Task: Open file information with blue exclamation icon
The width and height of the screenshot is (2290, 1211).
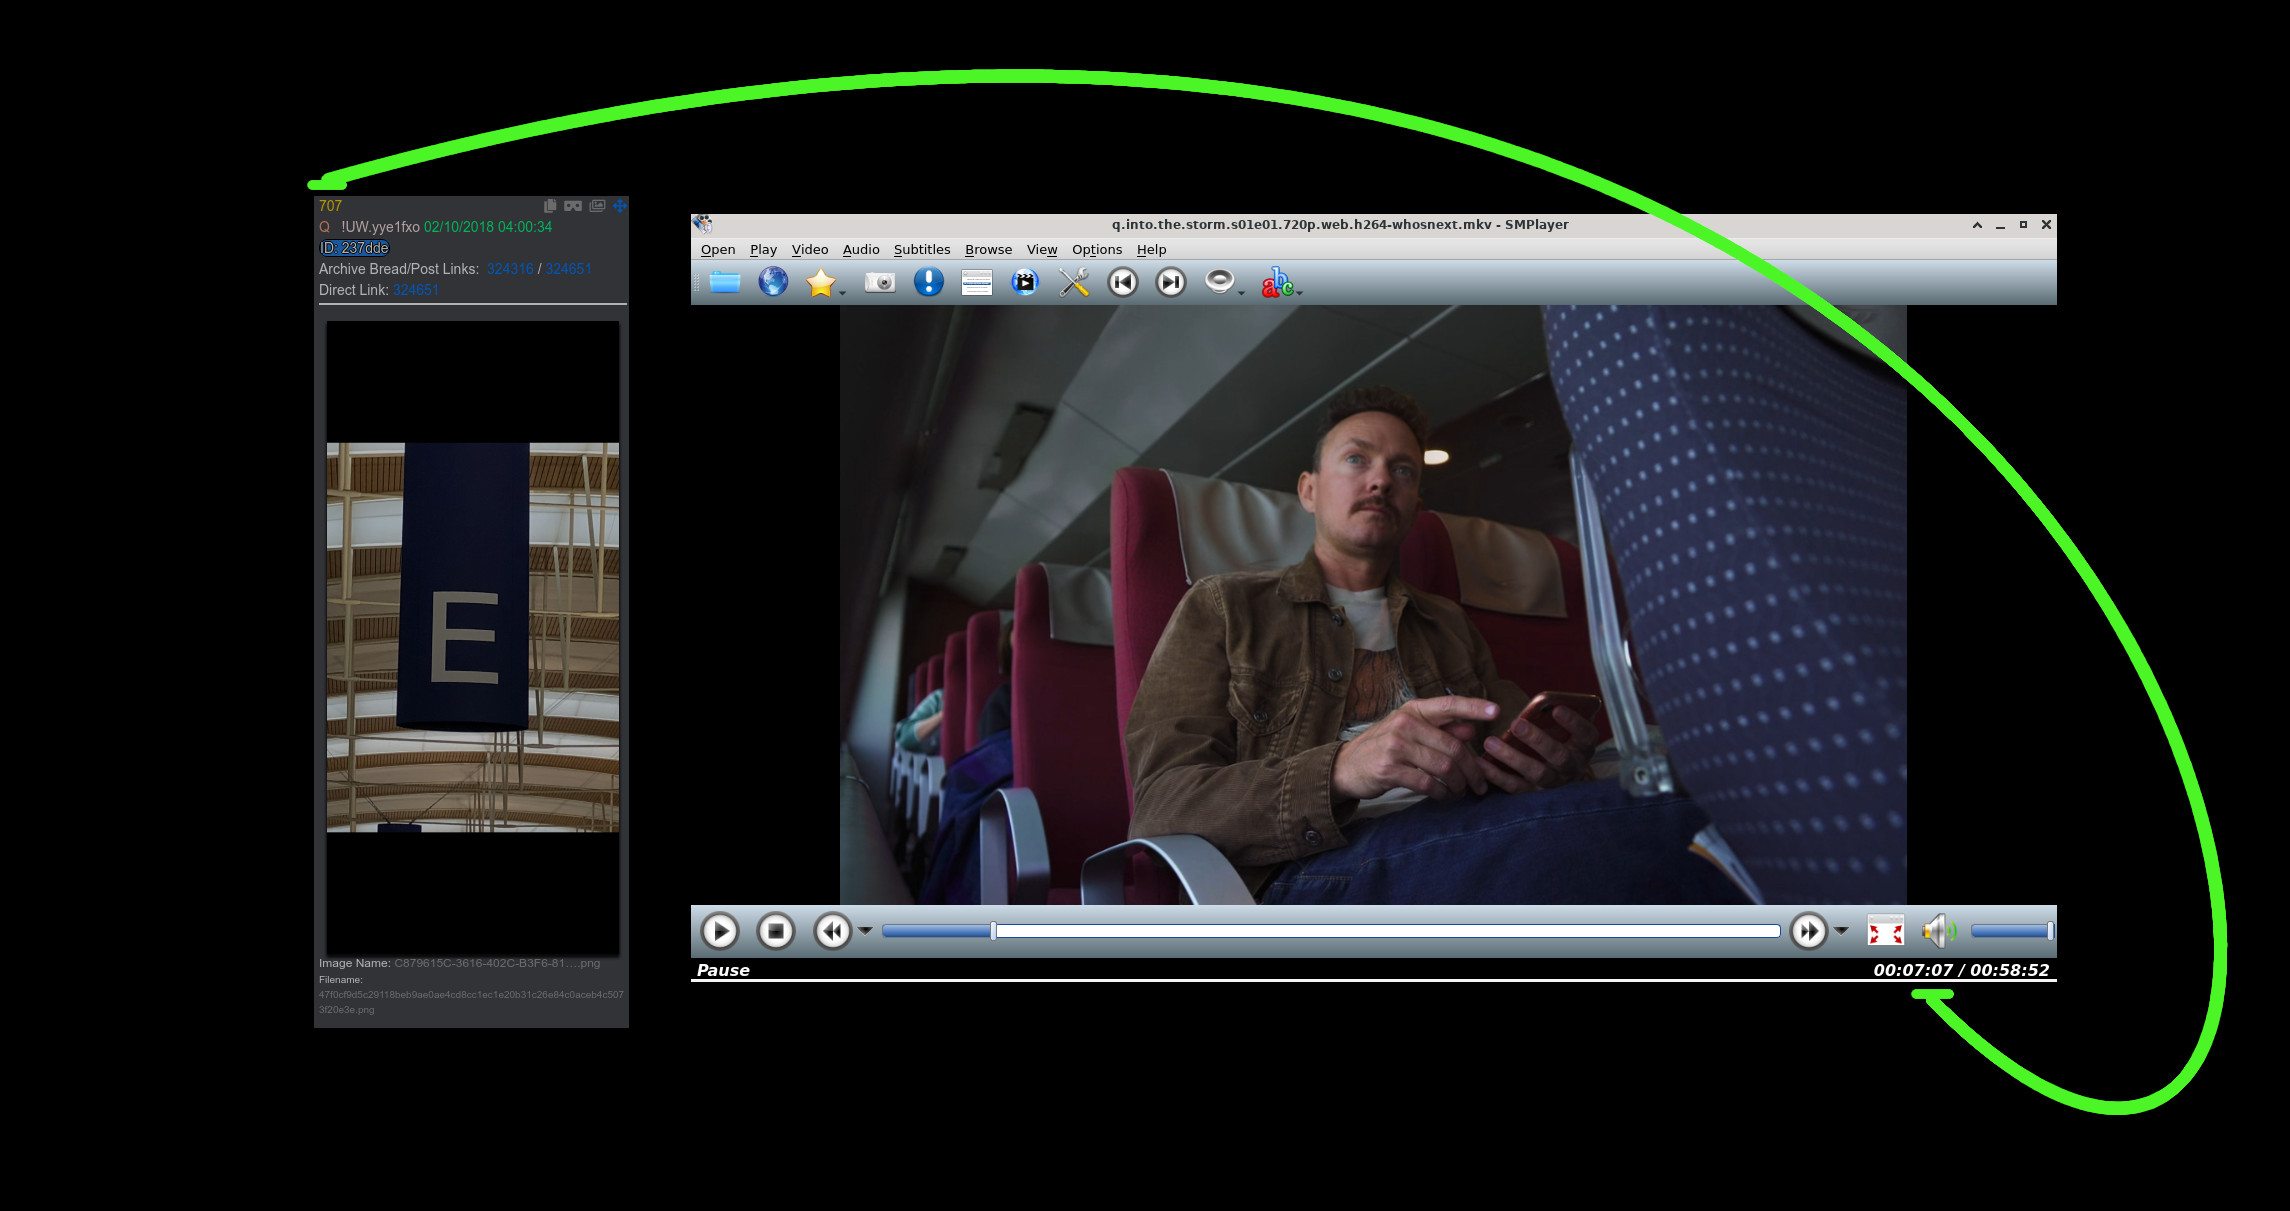Action: (x=929, y=283)
